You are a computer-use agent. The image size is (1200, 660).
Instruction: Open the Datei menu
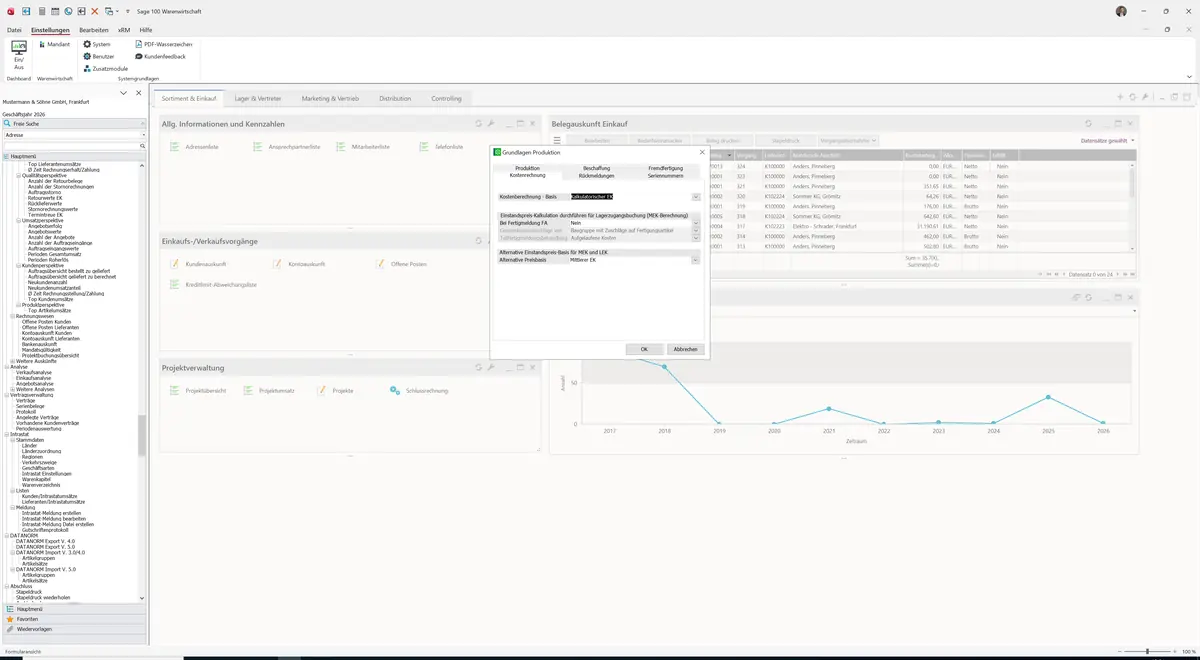[x=14, y=30]
